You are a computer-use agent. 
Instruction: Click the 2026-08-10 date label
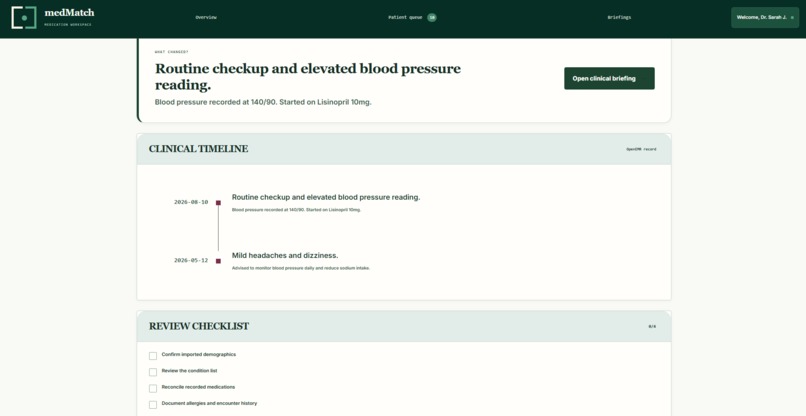point(191,203)
